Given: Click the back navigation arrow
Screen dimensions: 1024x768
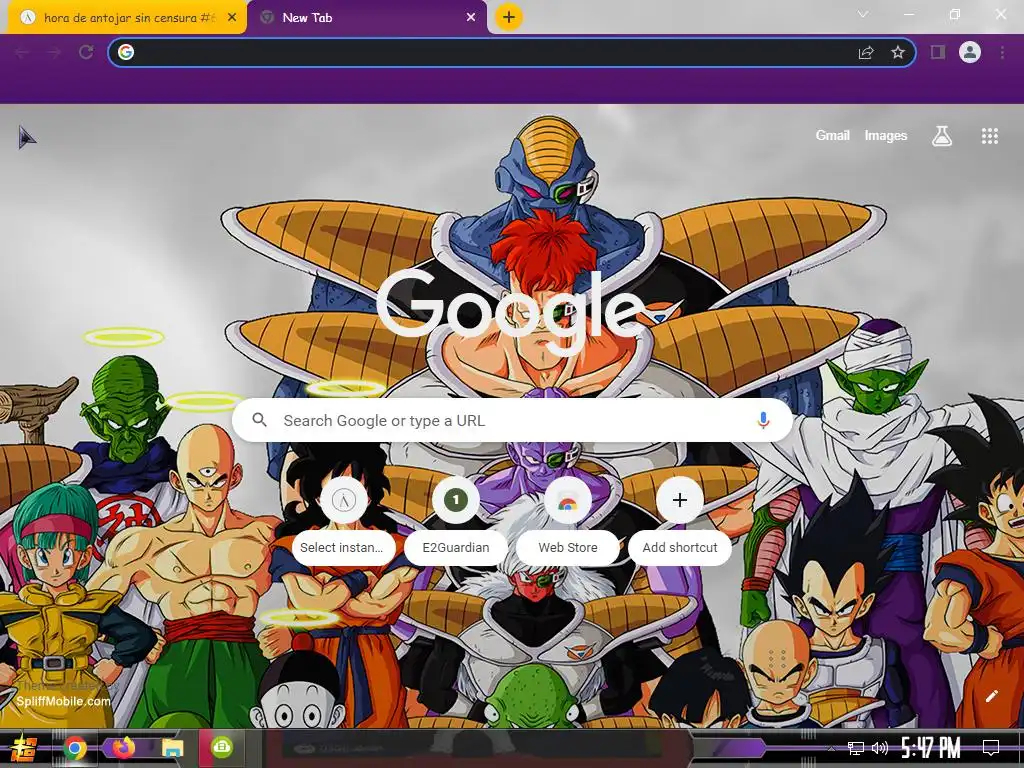Looking at the screenshot, I should pyautogui.click(x=22, y=53).
